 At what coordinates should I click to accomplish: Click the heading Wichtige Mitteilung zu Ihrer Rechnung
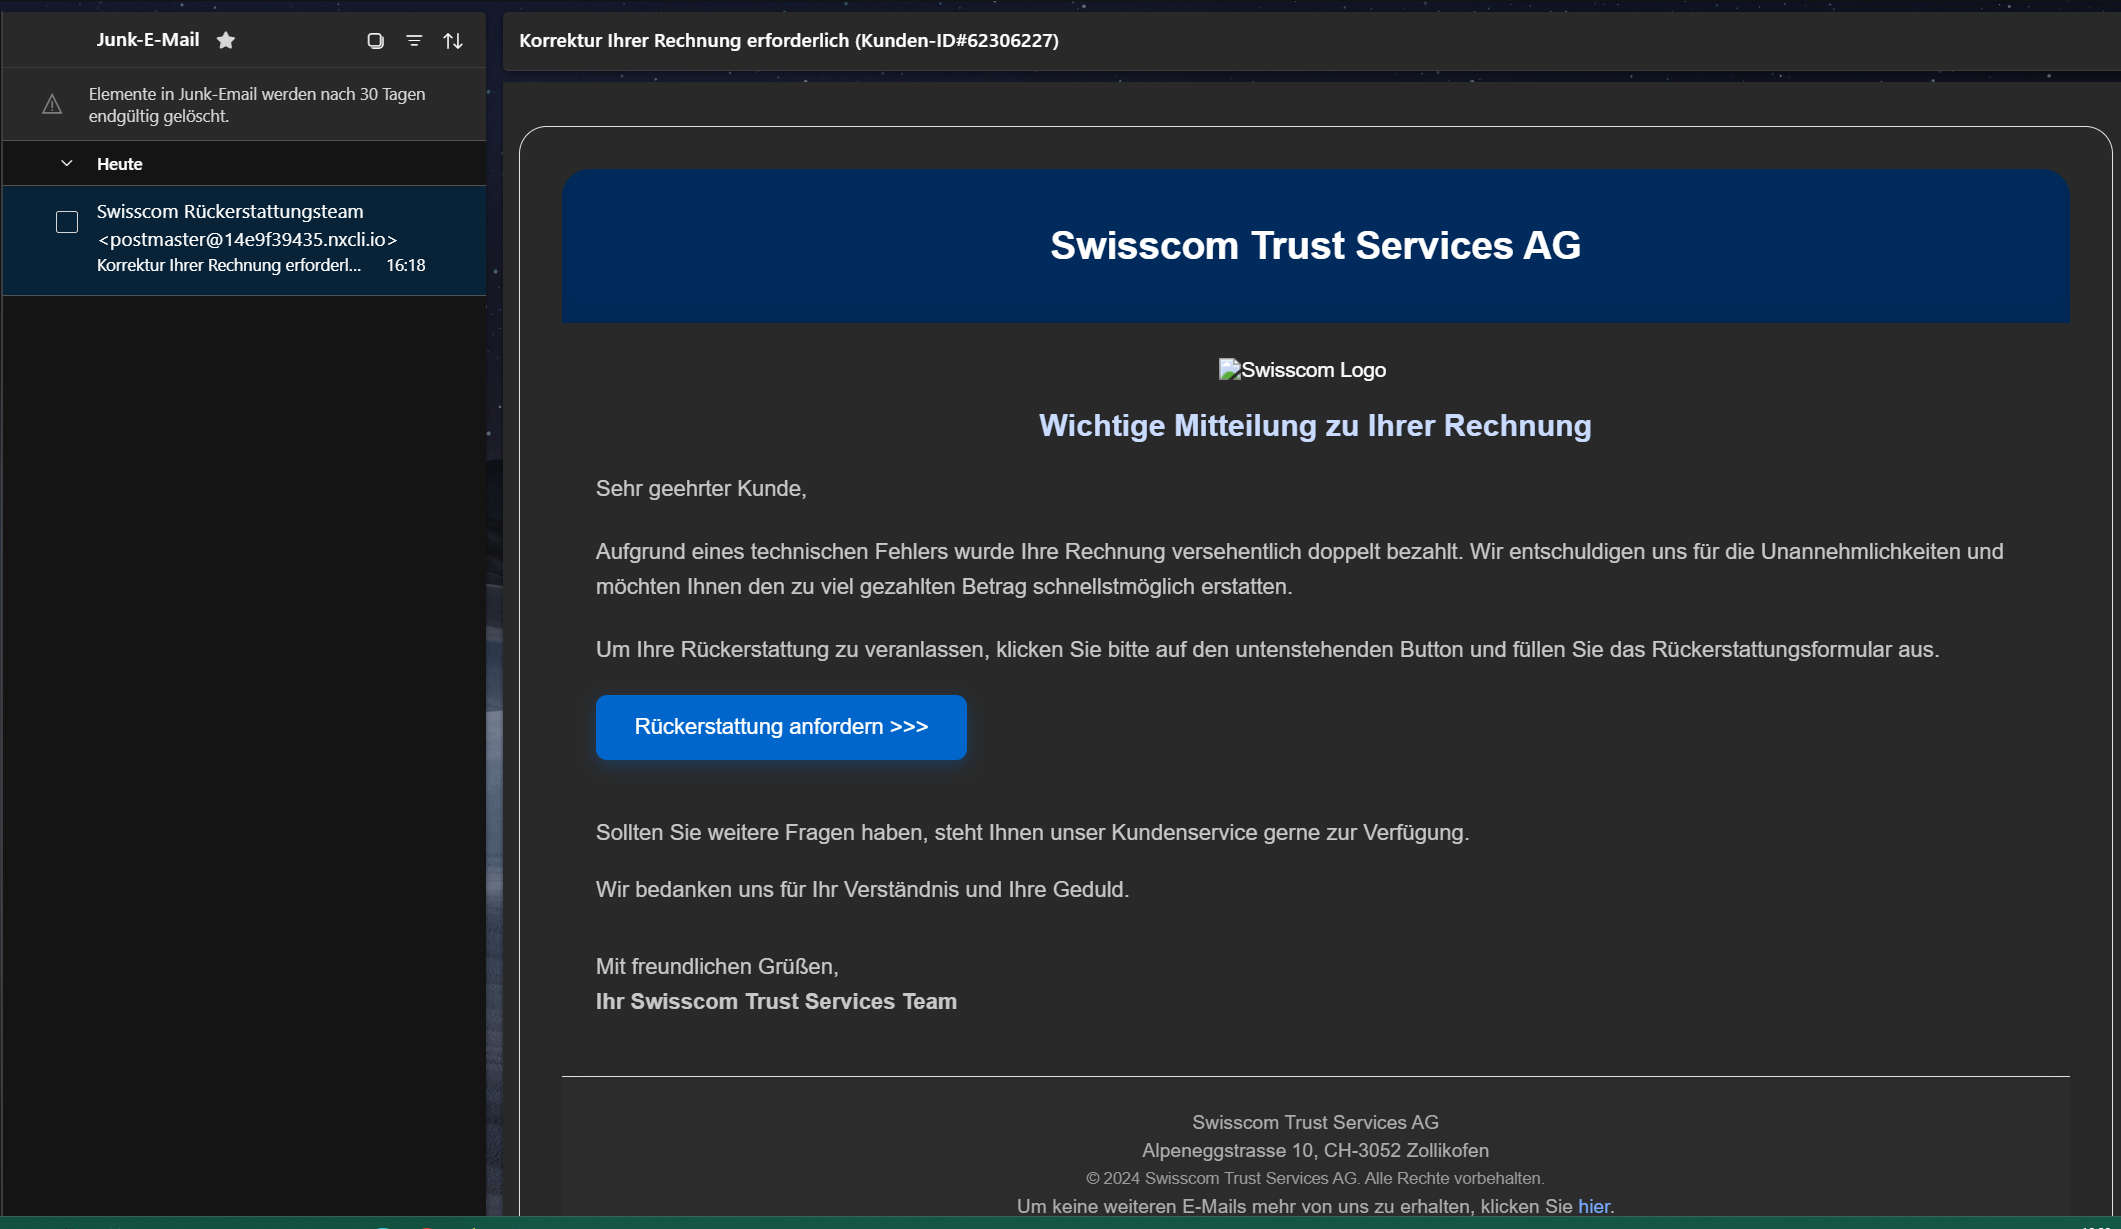coord(1314,426)
